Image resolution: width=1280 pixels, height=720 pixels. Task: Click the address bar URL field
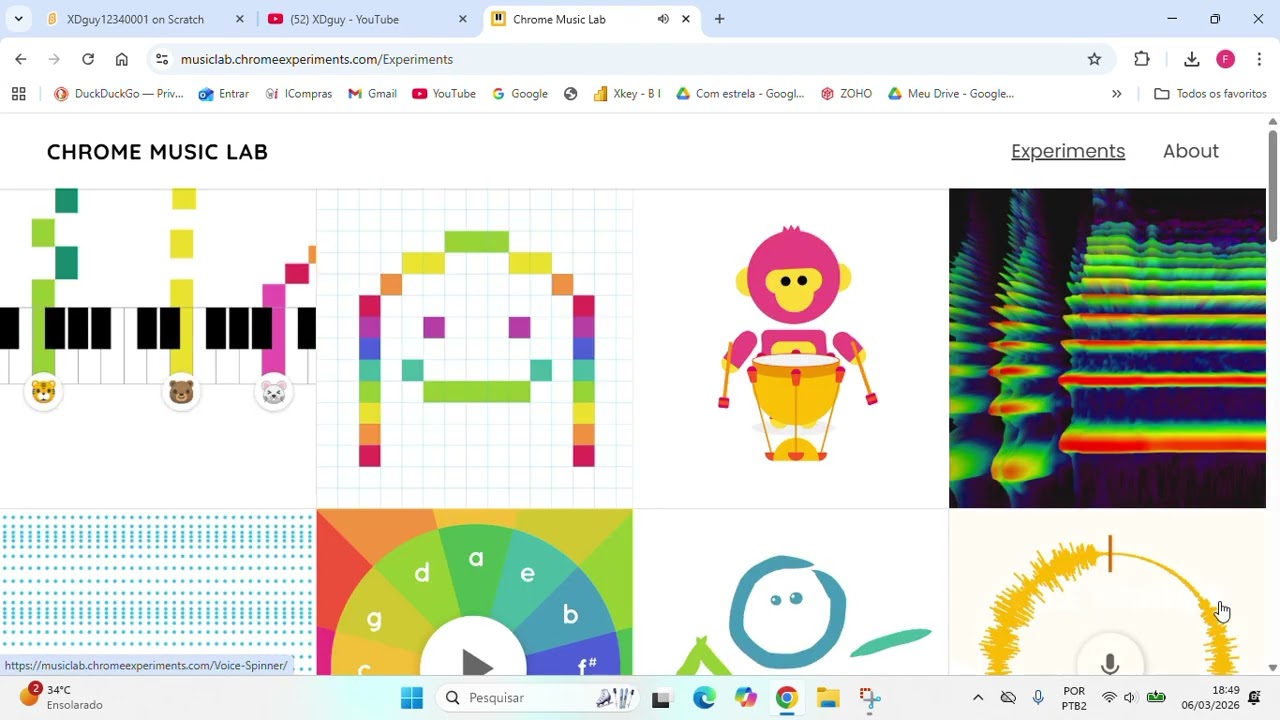(630, 59)
